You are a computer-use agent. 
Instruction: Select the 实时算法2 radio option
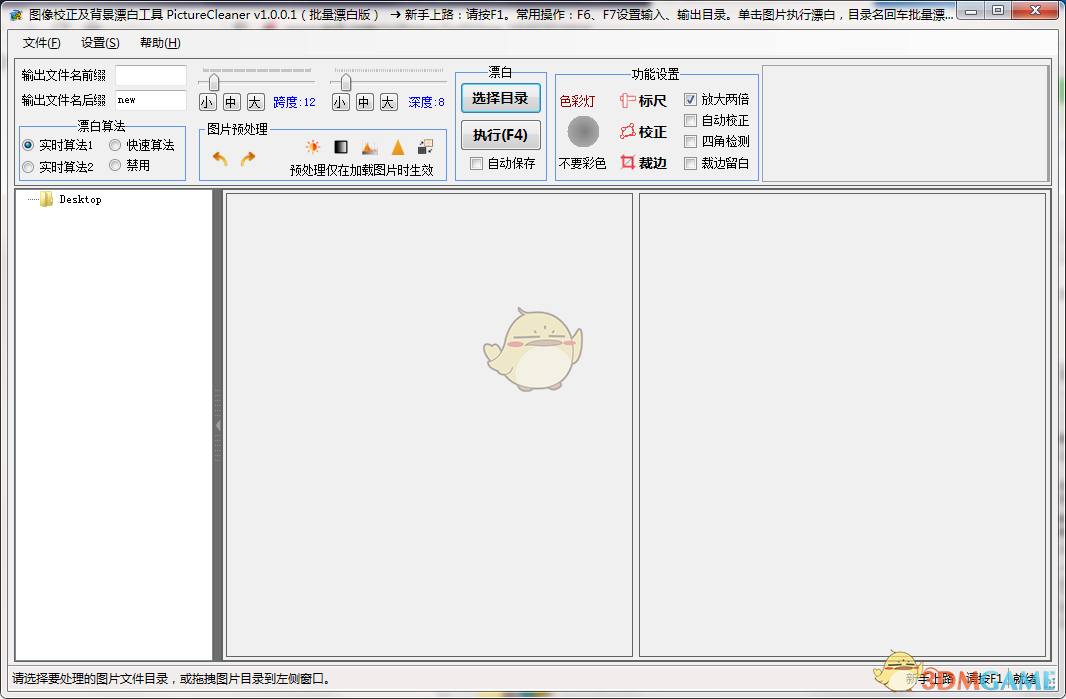(x=28, y=167)
